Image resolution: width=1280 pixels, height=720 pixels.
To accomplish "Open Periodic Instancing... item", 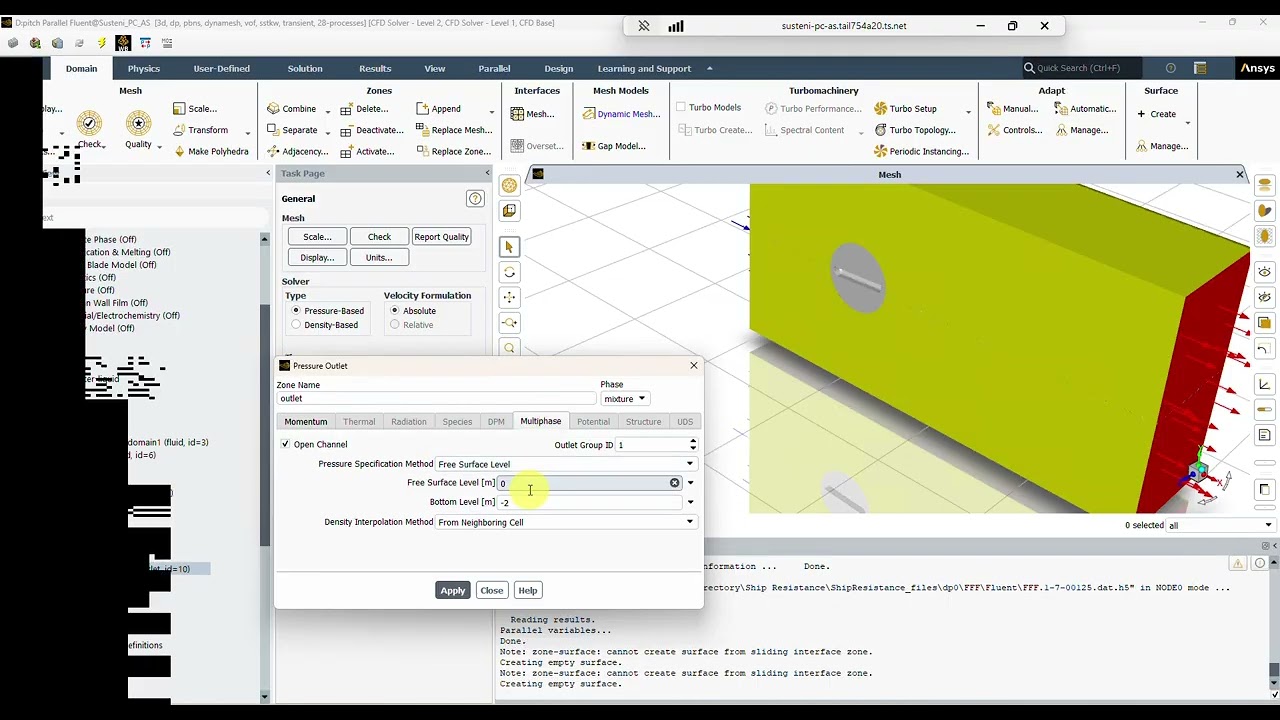I will click(921, 152).
